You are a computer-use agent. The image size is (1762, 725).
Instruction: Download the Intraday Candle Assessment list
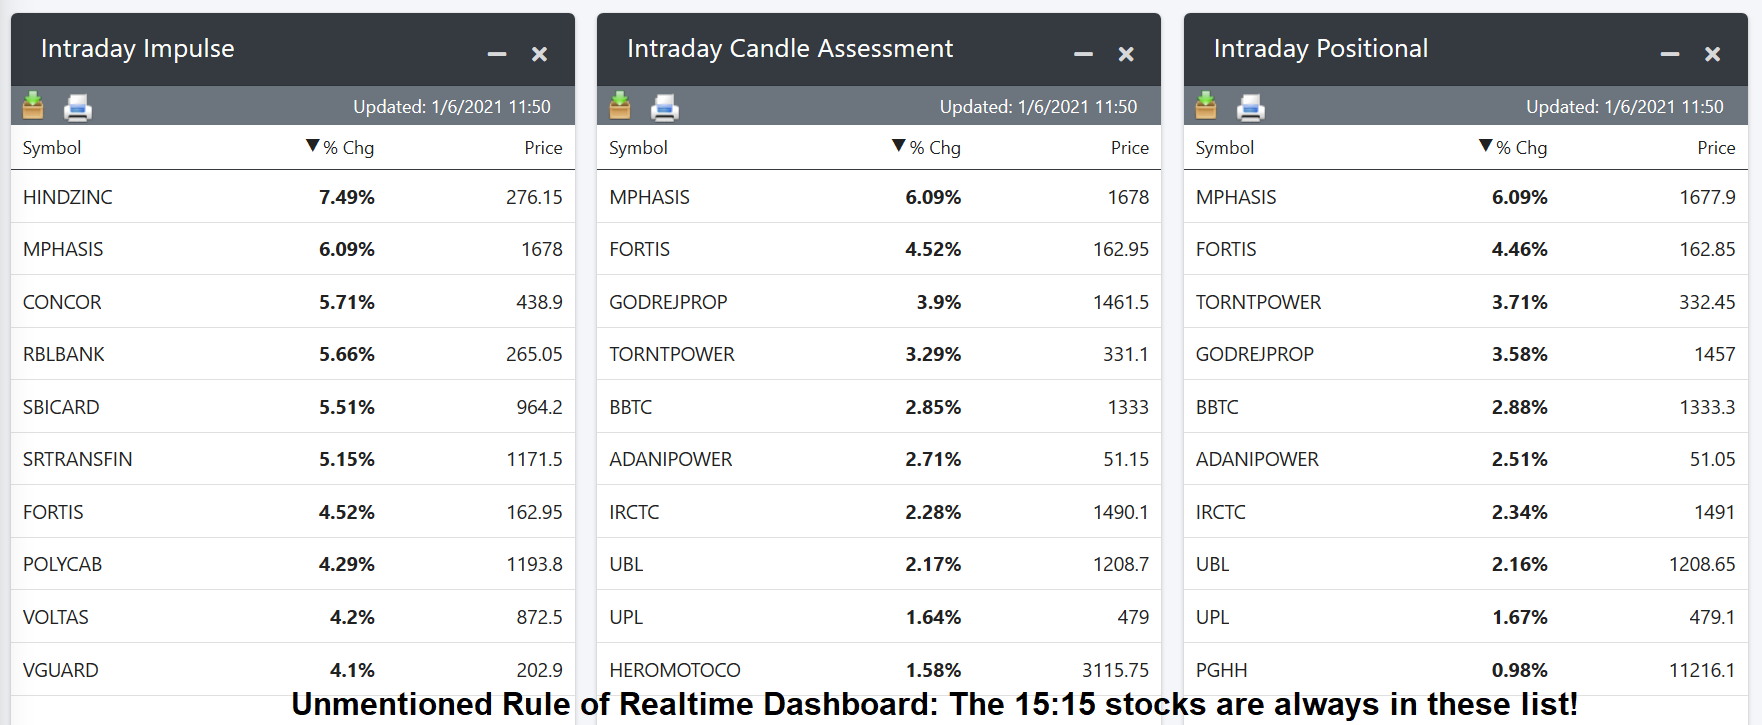point(620,105)
